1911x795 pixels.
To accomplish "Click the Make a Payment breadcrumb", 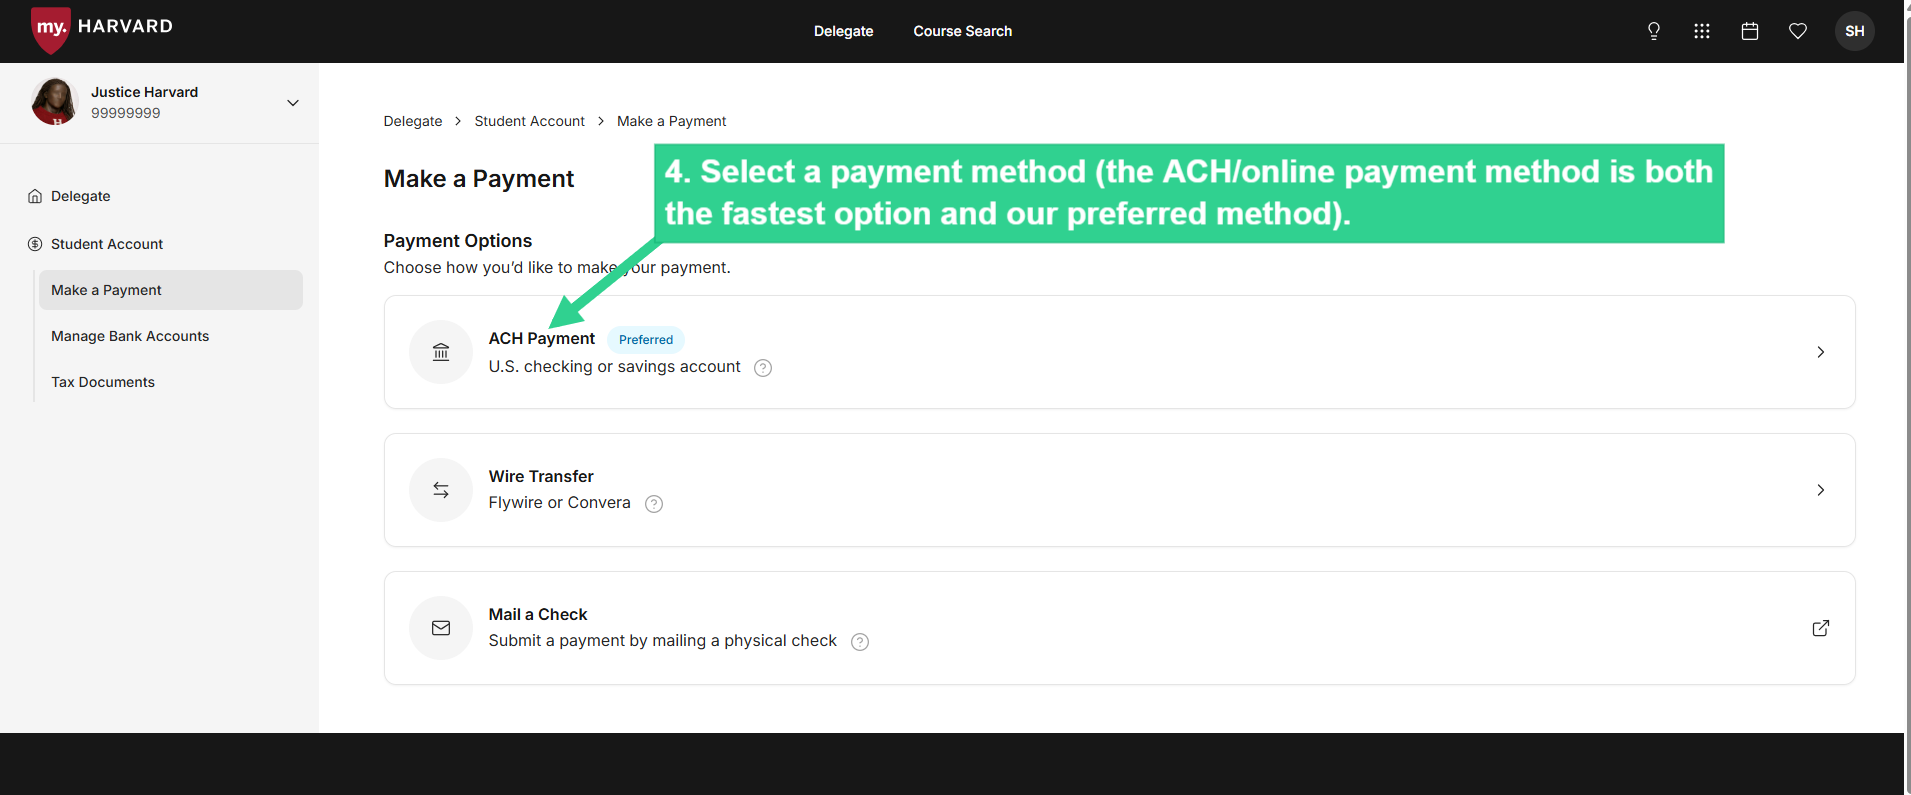I will click(671, 121).
